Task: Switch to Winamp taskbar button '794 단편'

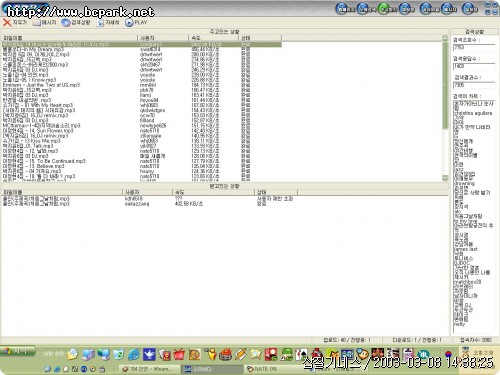Action: point(149,369)
